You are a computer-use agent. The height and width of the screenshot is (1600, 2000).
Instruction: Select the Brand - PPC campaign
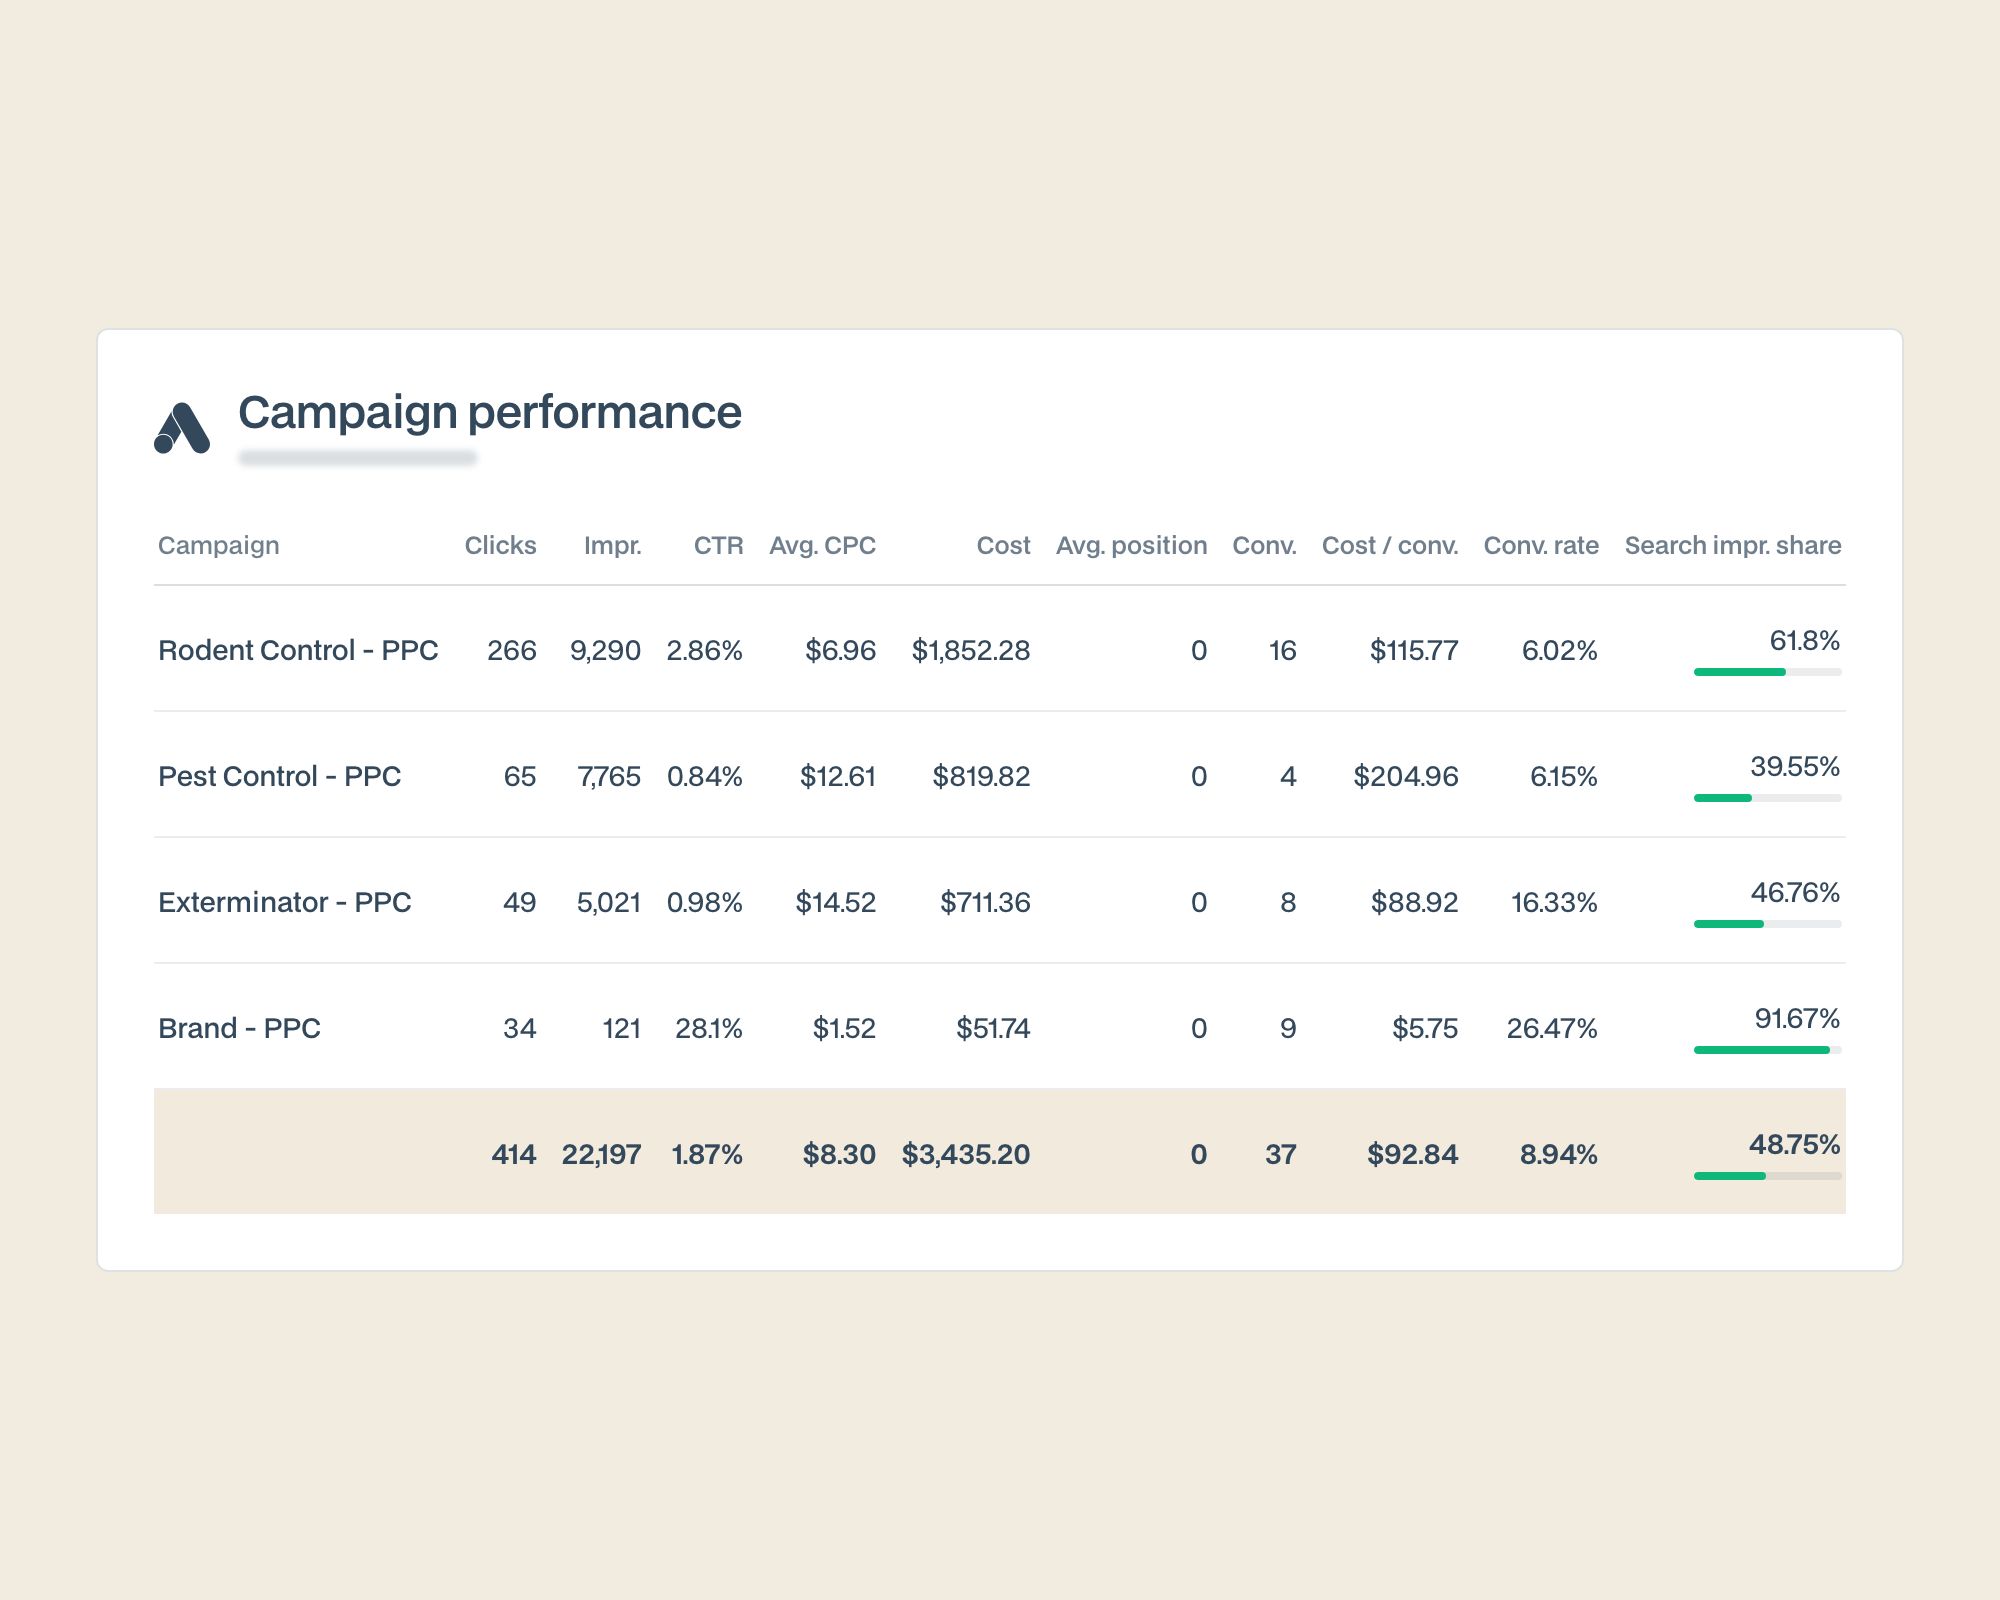(240, 1028)
